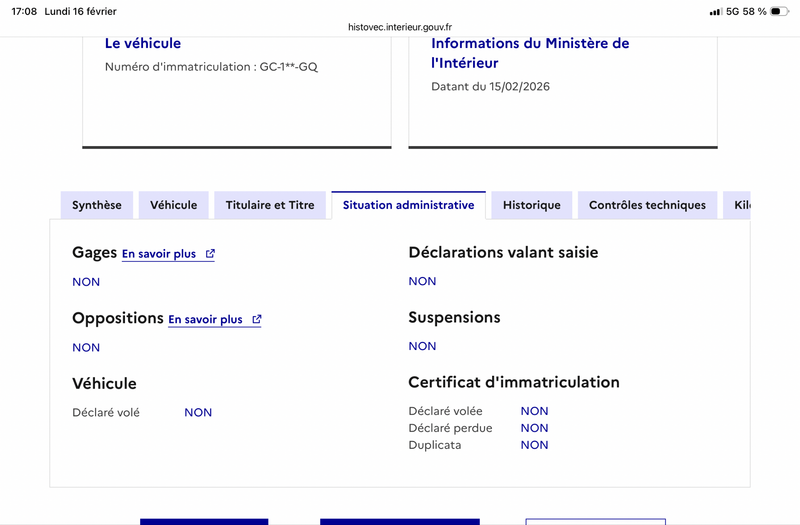Click the Datant du 15/02/2026 text
The height and width of the screenshot is (525, 800).
[490, 87]
